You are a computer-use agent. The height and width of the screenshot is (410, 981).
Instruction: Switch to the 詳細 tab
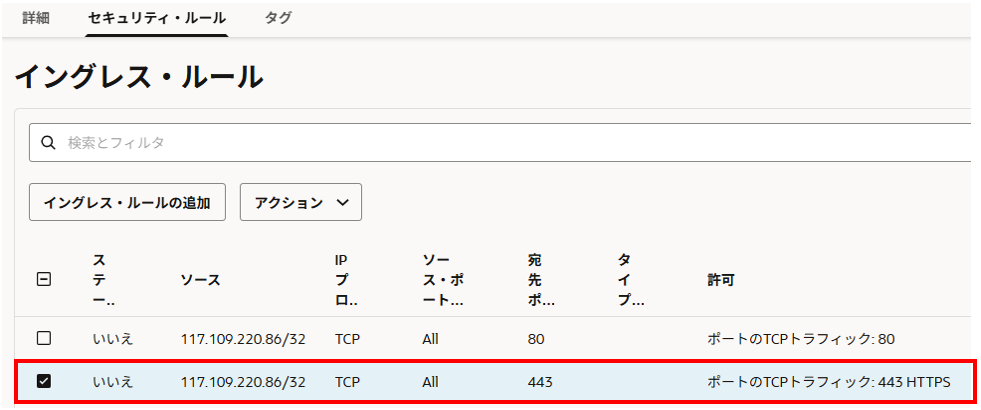pos(36,18)
